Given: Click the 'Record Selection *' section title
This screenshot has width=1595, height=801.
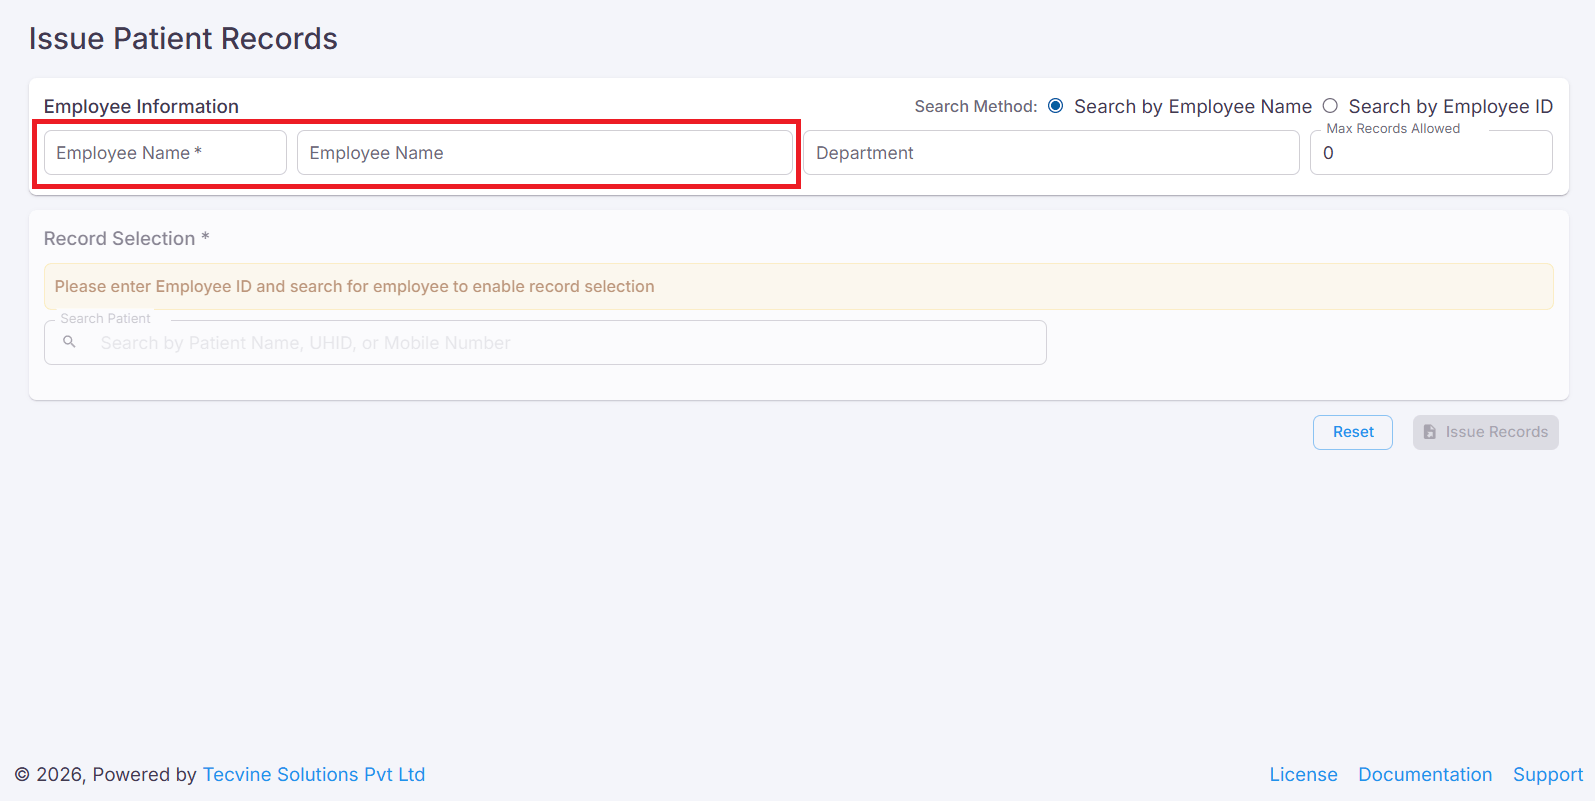Looking at the screenshot, I should 126,239.
